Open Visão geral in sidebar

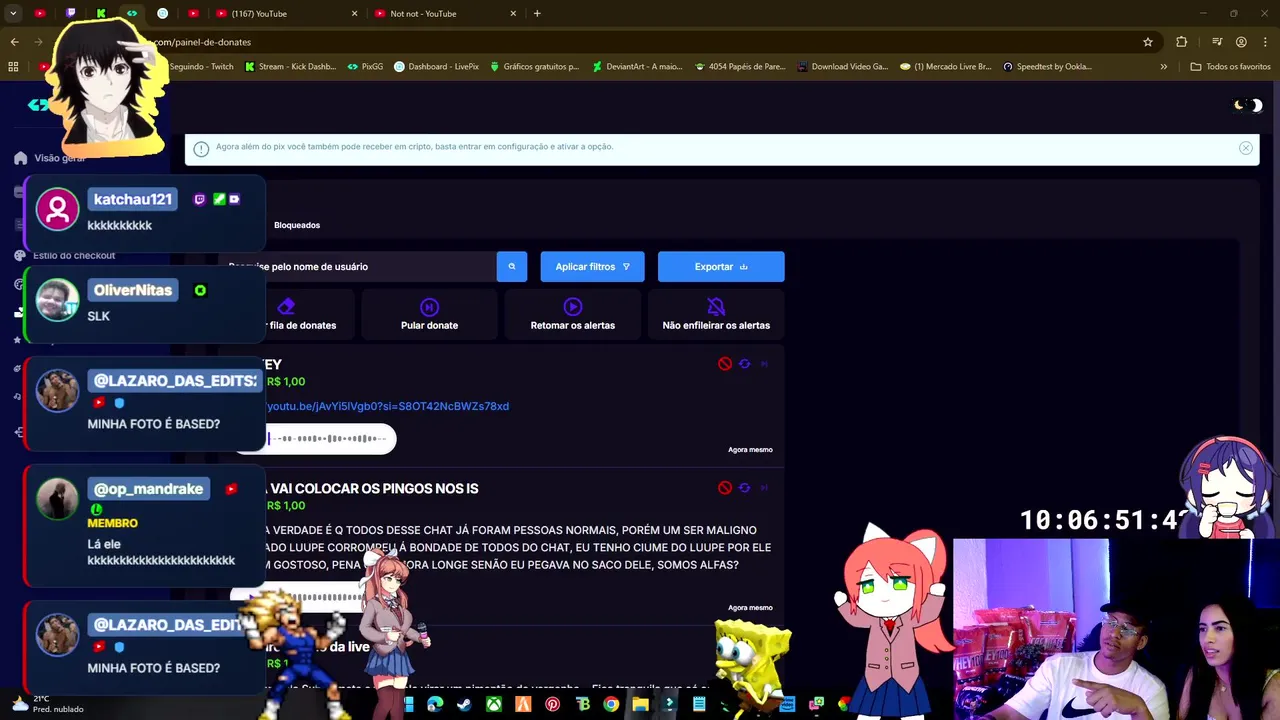point(50,158)
